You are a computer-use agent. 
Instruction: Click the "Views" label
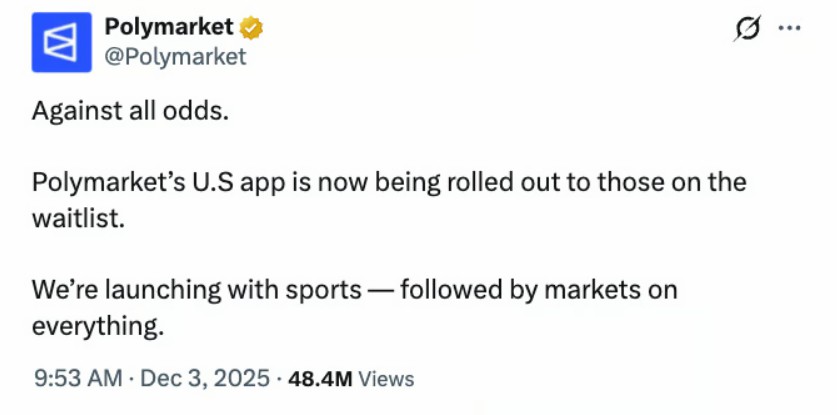385,379
